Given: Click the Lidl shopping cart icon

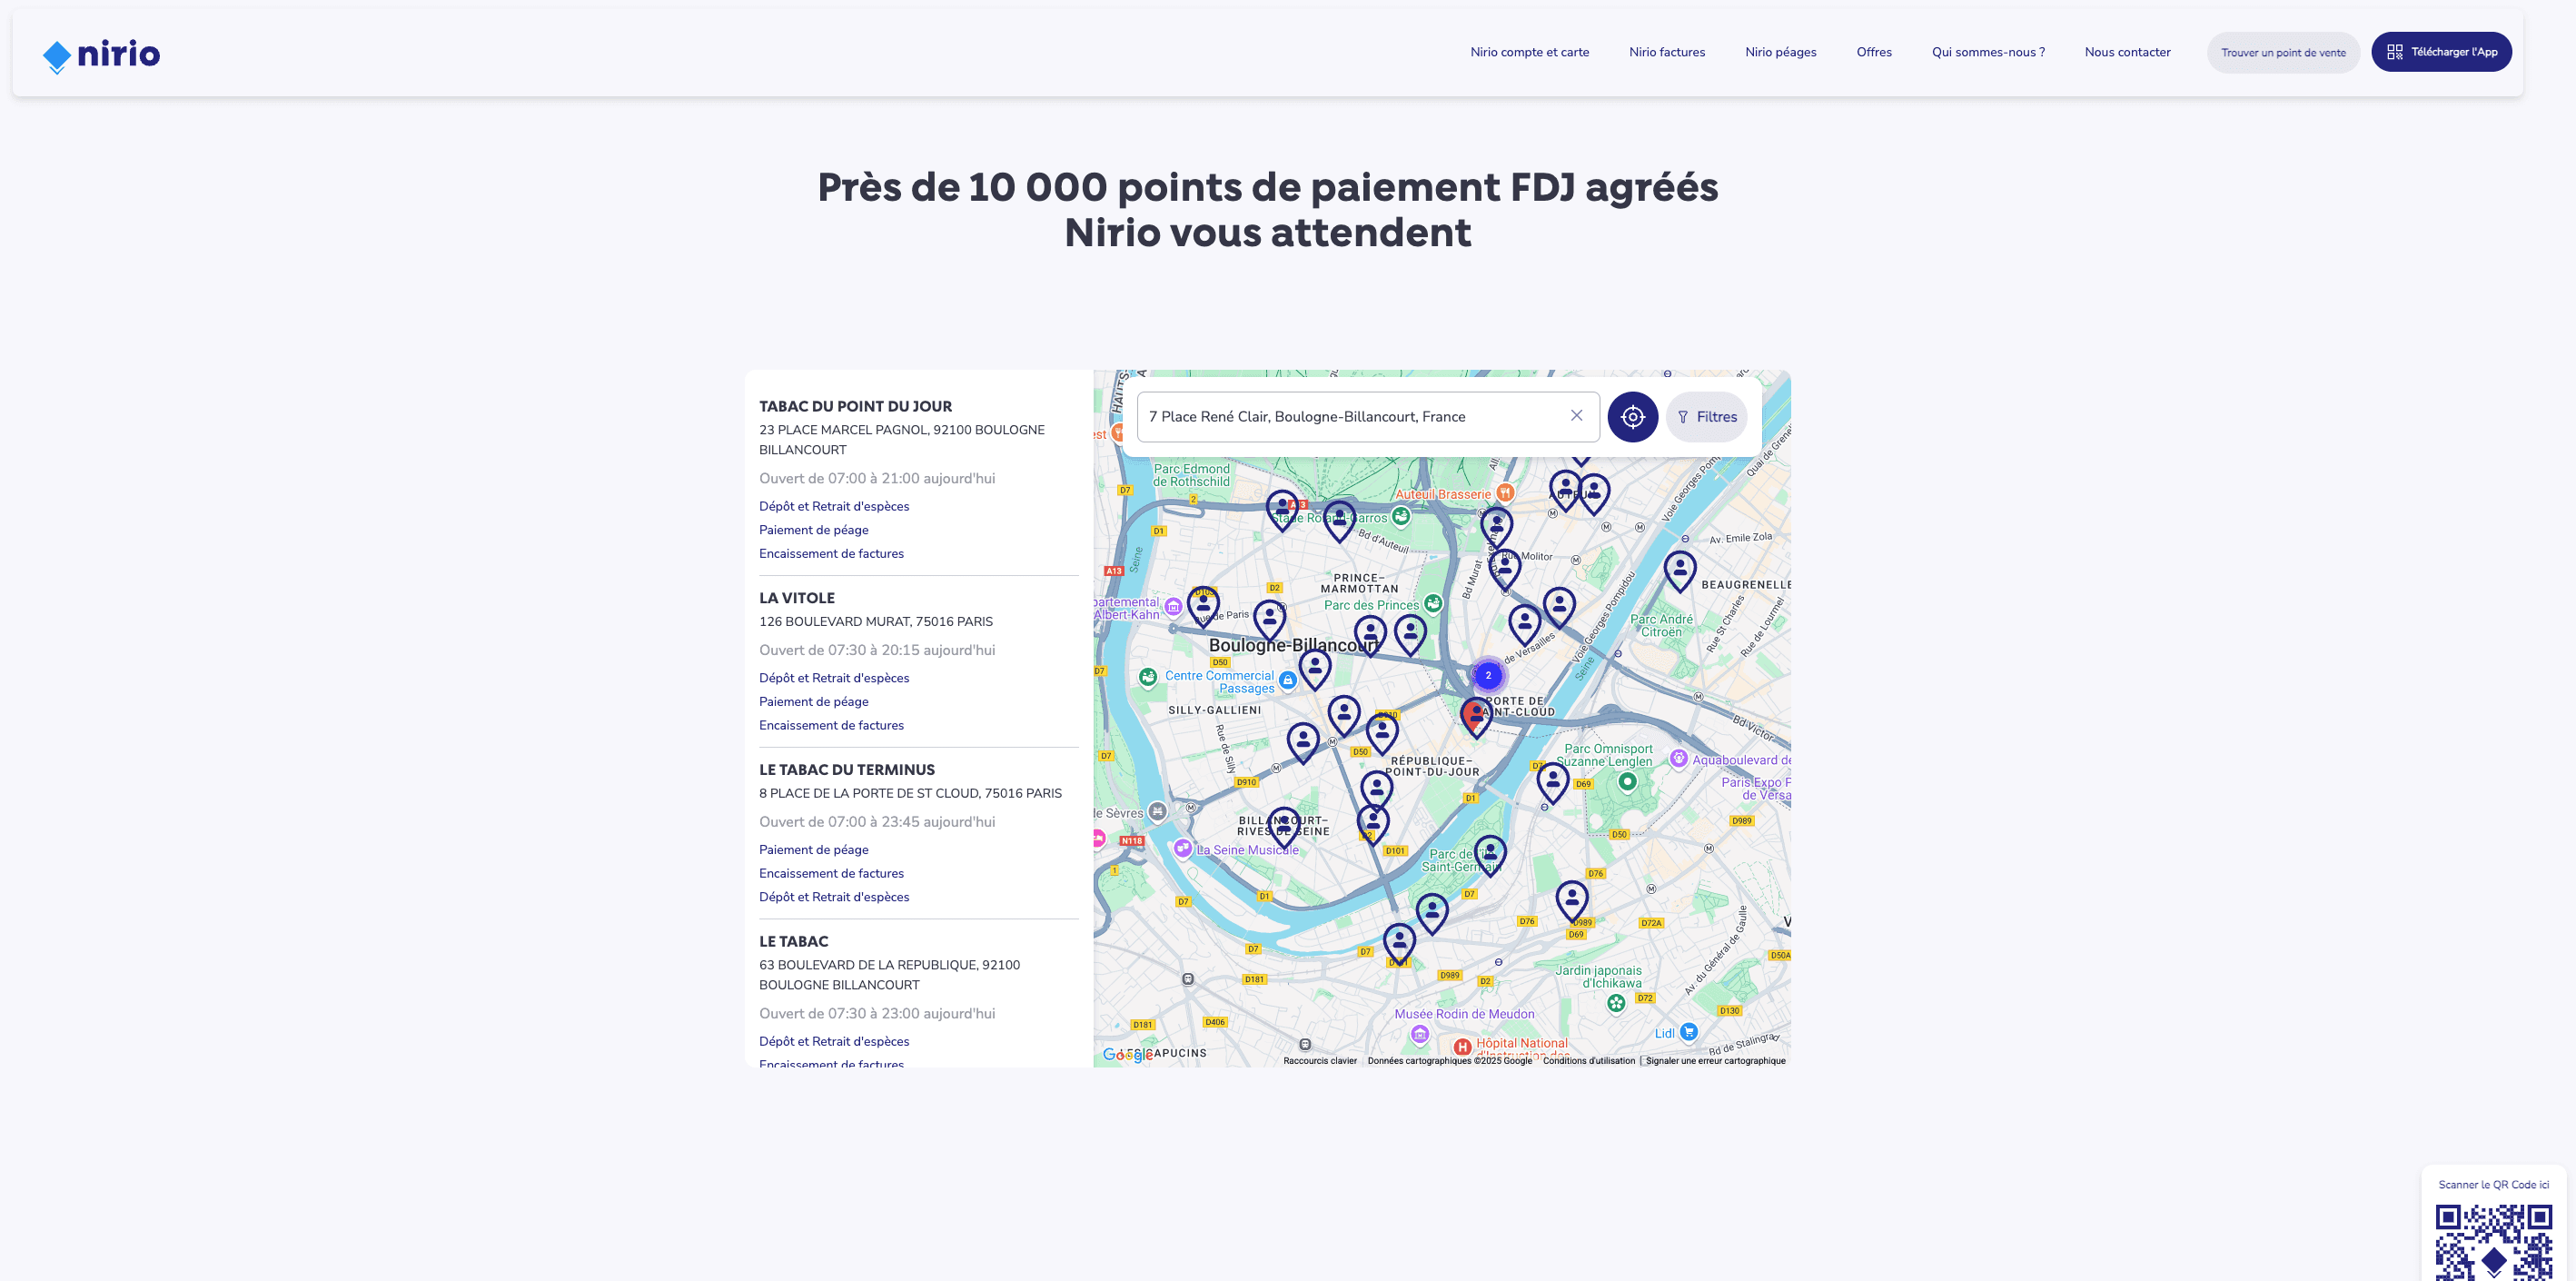Looking at the screenshot, I should (x=1689, y=1031).
